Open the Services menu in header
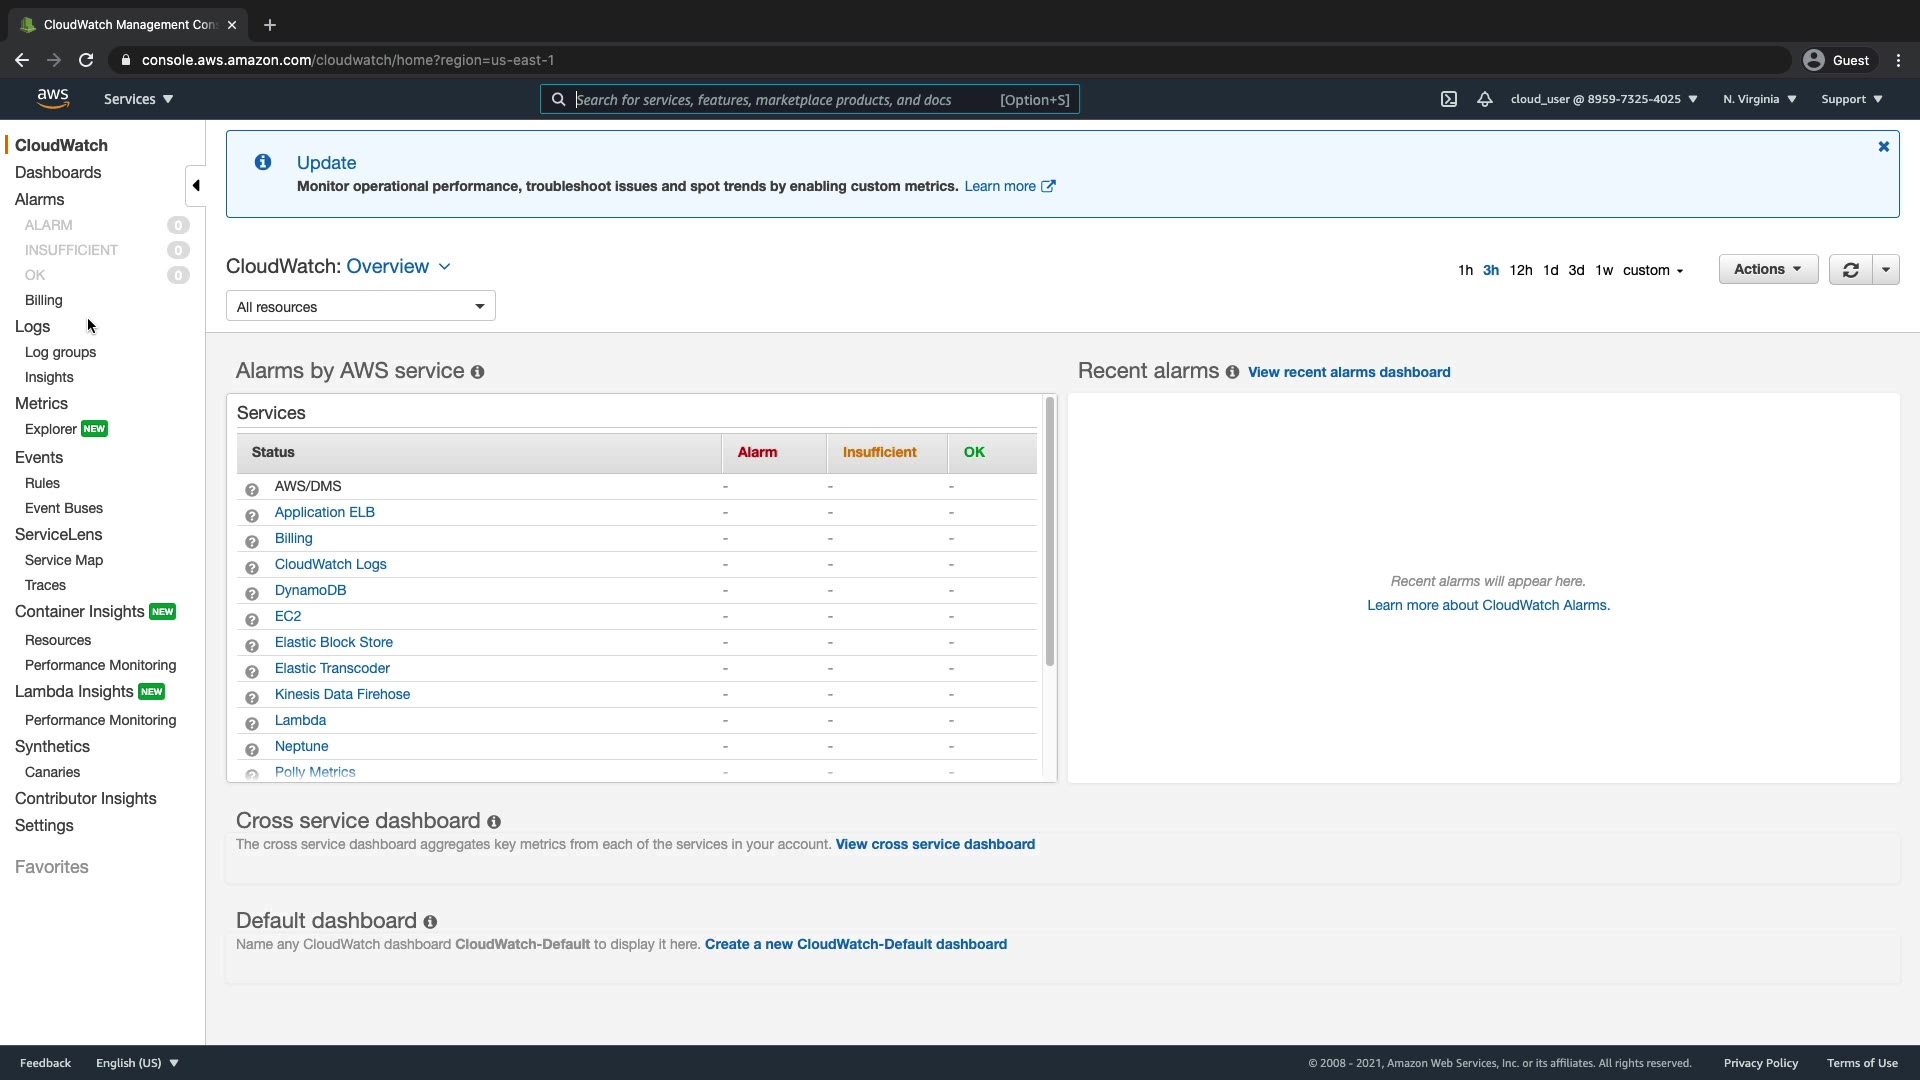Screen dimensions: 1920x1080 138,99
